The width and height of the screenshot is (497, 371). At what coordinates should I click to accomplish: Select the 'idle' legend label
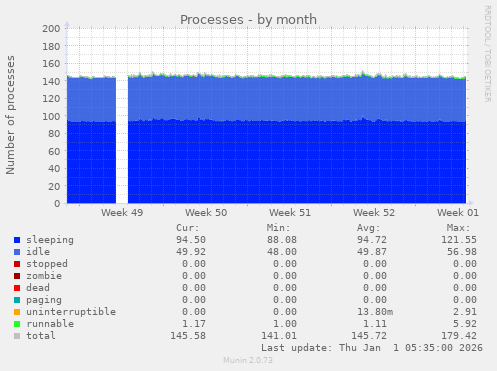(x=38, y=252)
